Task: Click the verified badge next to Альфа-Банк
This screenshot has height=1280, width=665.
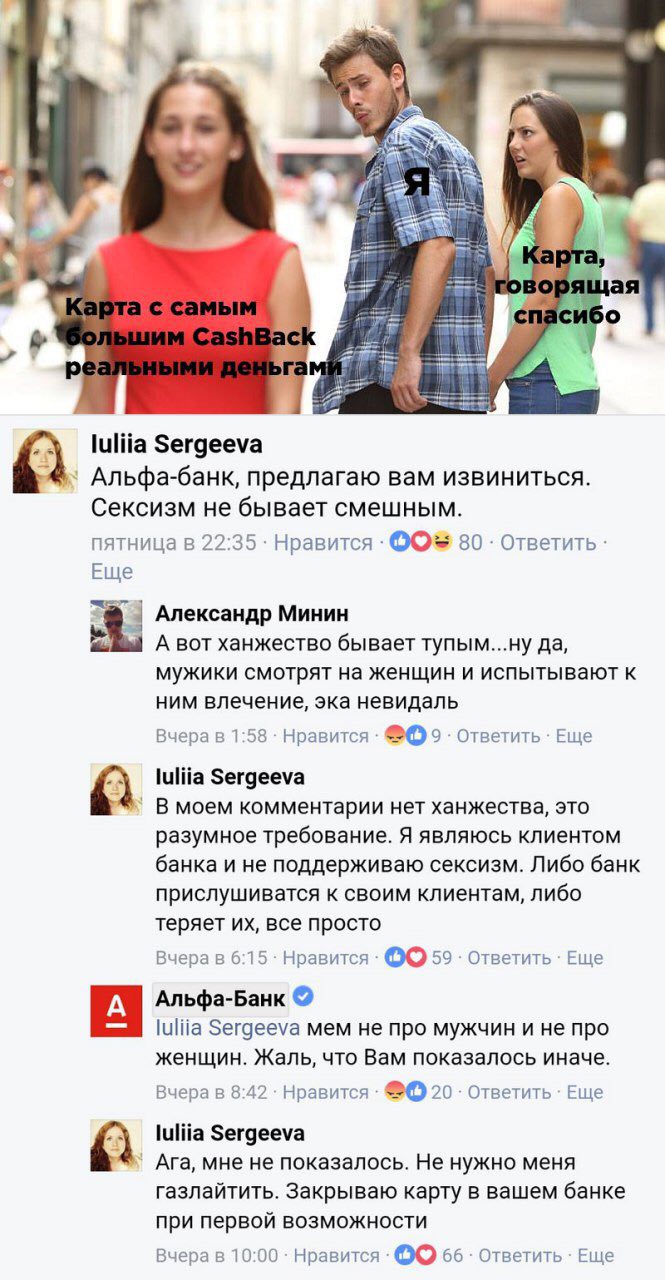Action: [303, 996]
